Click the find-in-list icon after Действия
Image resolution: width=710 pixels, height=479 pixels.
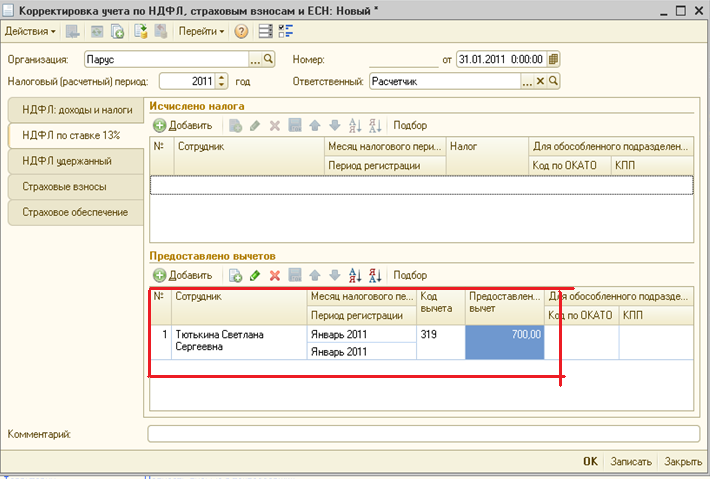point(72,31)
